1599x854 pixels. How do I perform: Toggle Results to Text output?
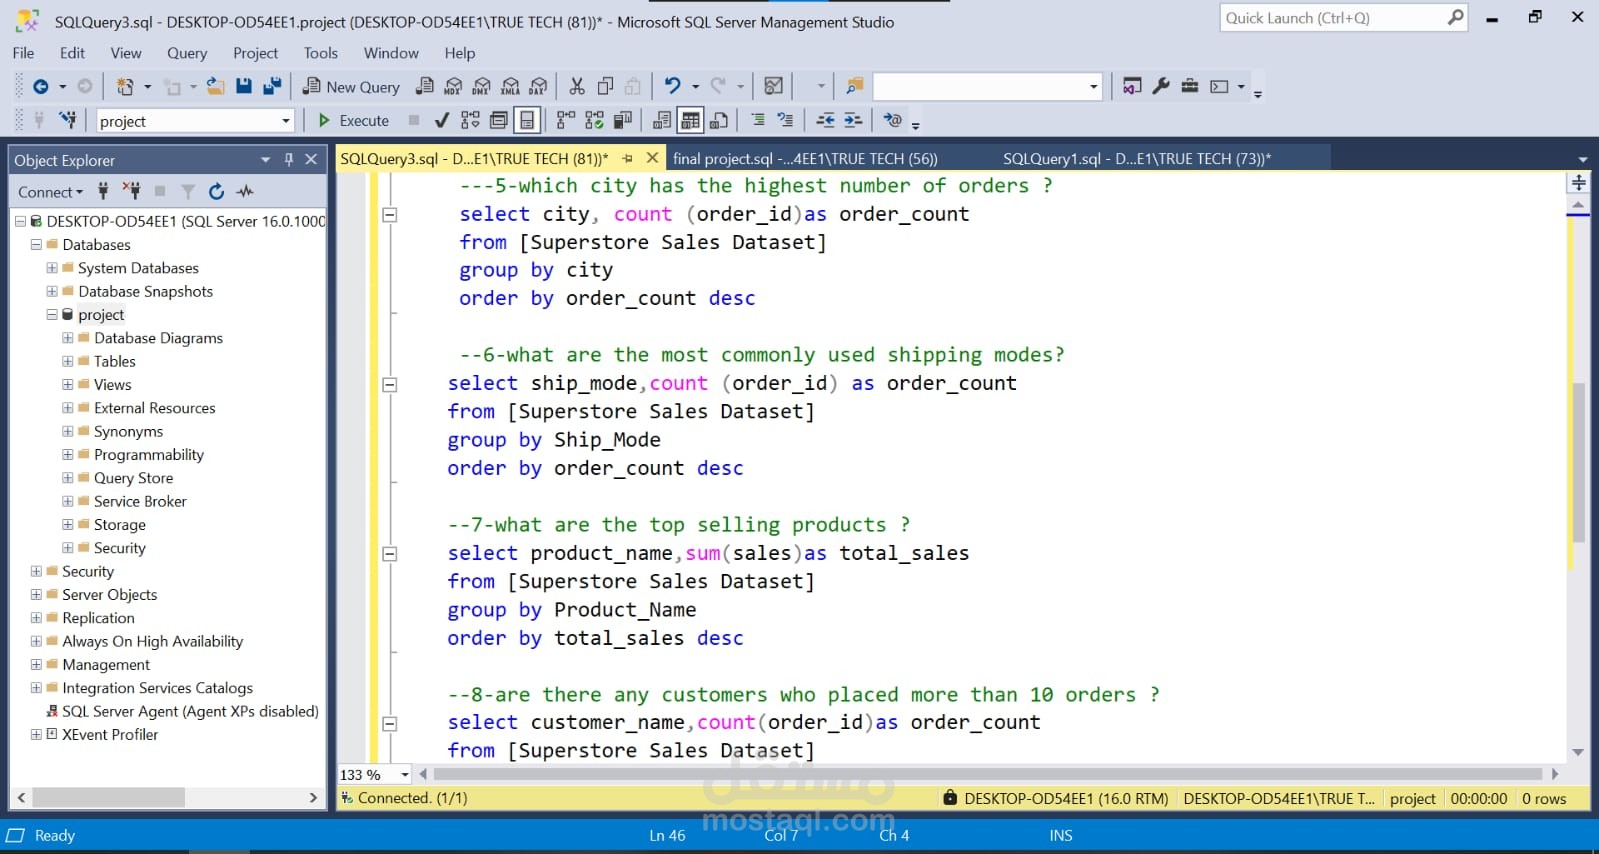pyautogui.click(x=661, y=121)
